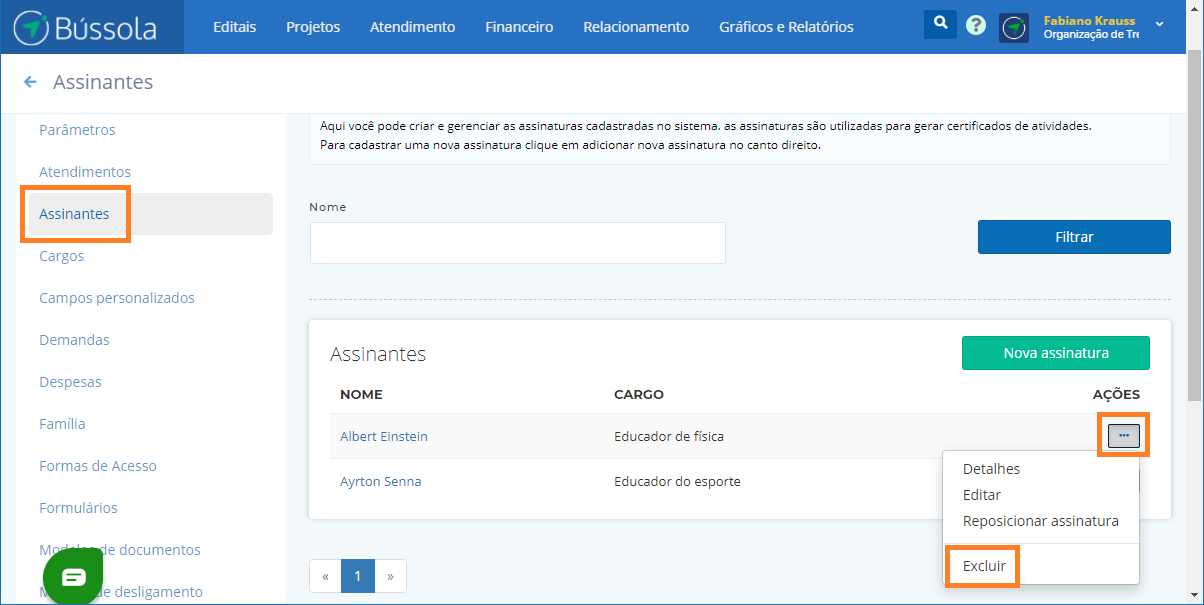Choose Reposicionar assinatura option
Viewport: 1204px width, 605px height.
1040,521
